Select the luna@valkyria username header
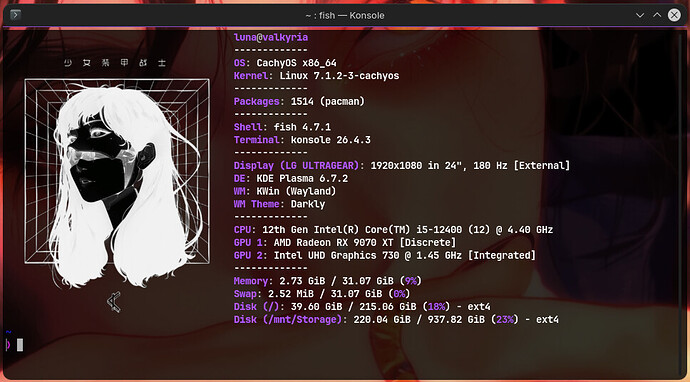This screenshot has height=382, width=690. [271, 37]
